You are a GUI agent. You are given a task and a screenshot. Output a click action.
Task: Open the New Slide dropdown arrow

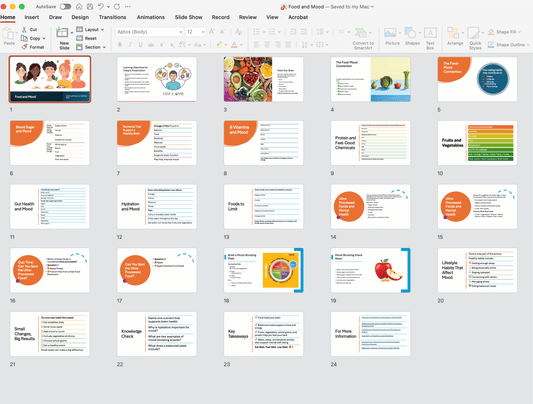pyautogui.click(x=72, y=33)
